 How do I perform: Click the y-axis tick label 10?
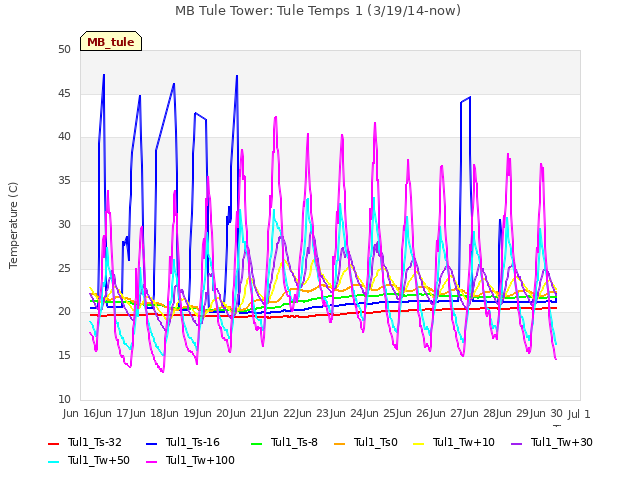point(64,399)
